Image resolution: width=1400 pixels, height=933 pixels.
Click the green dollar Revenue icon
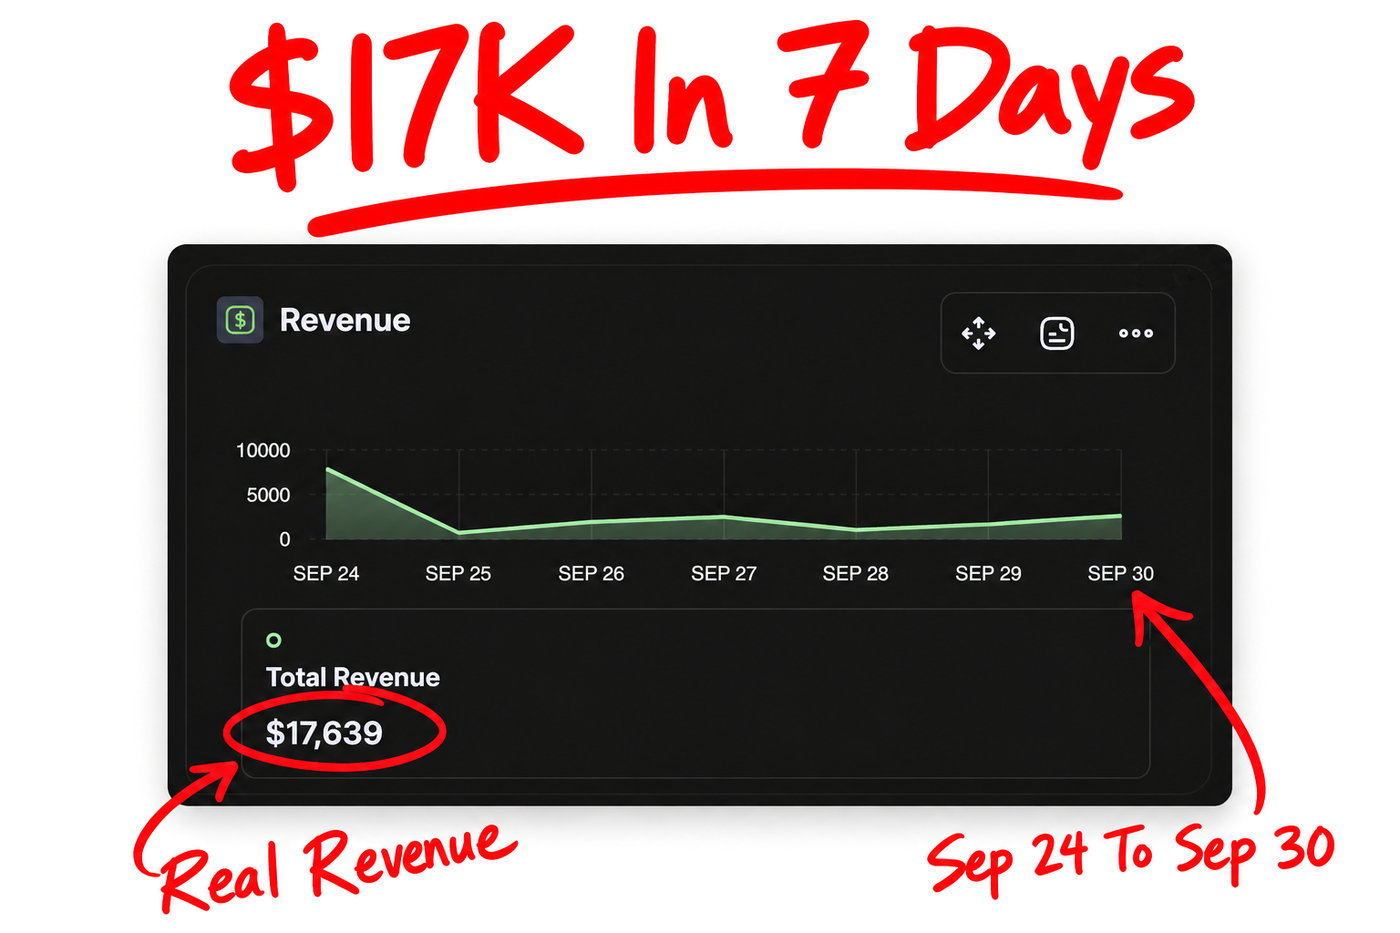[240, 320]
